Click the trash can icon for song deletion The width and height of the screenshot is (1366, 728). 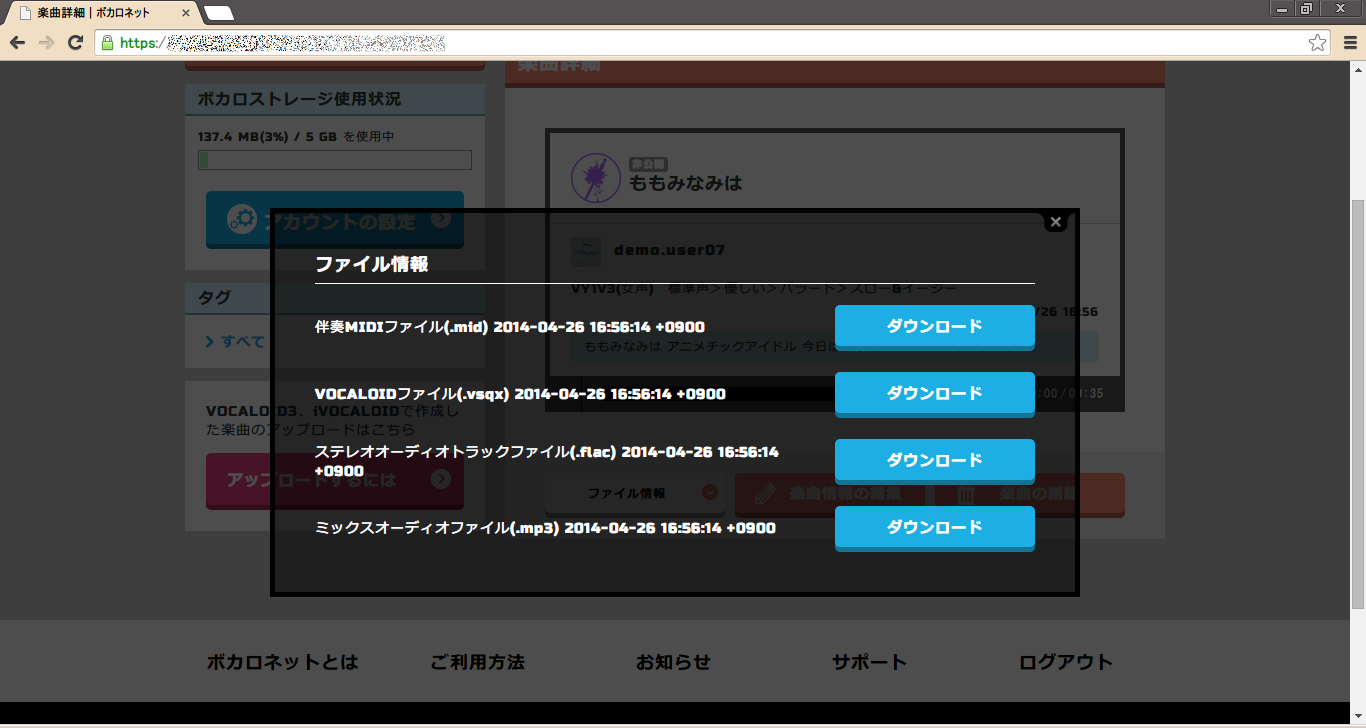pos(966,493)
